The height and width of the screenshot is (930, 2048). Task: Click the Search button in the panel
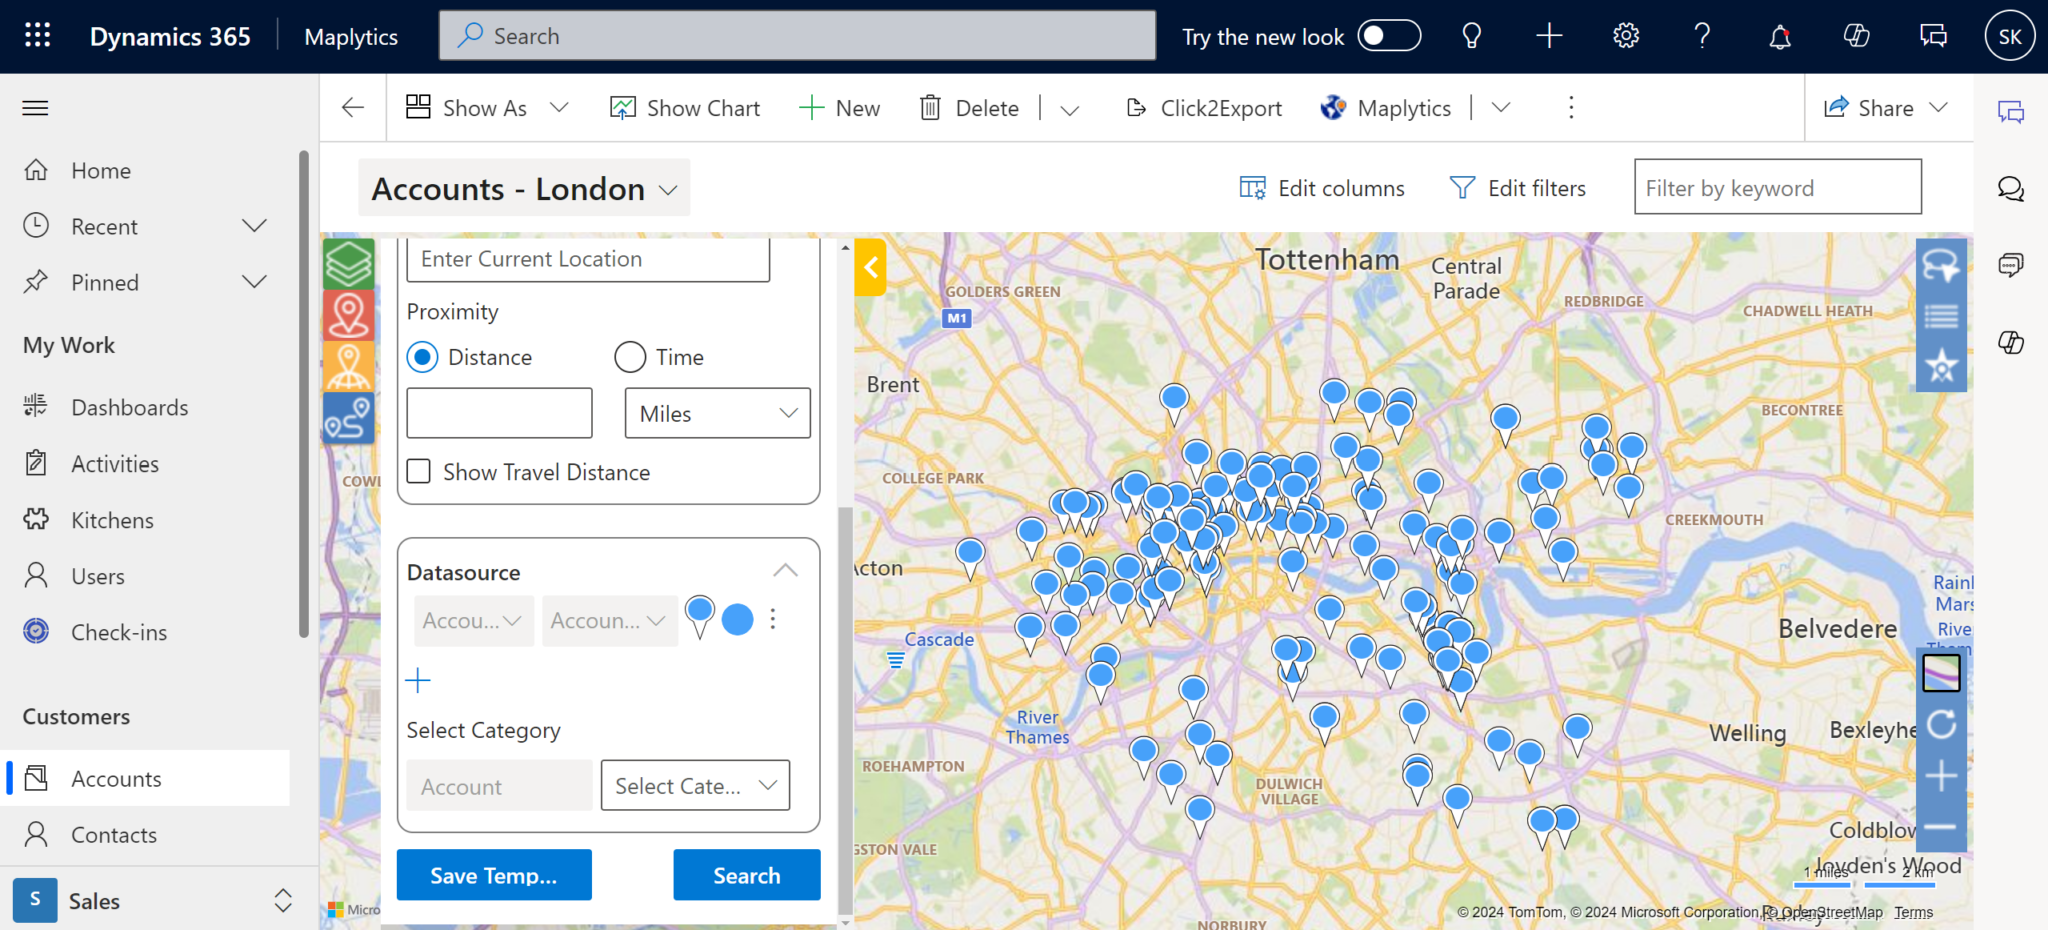pyautogui.click(x=746, y=875)
